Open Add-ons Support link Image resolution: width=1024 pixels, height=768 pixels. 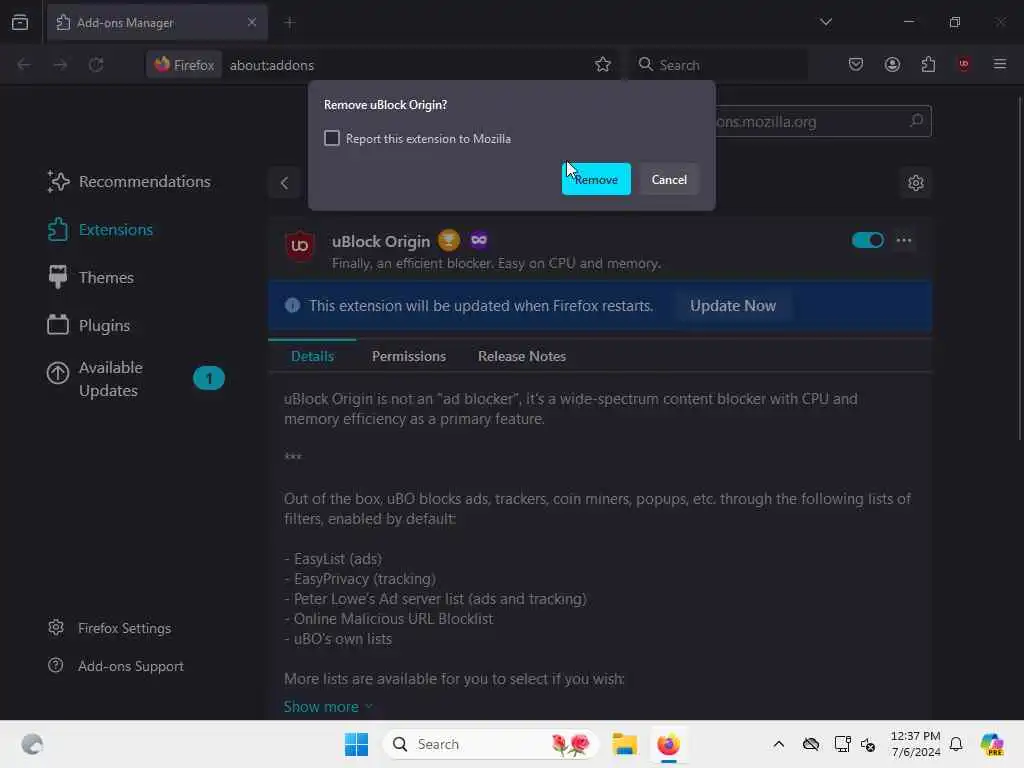point(116,666)
